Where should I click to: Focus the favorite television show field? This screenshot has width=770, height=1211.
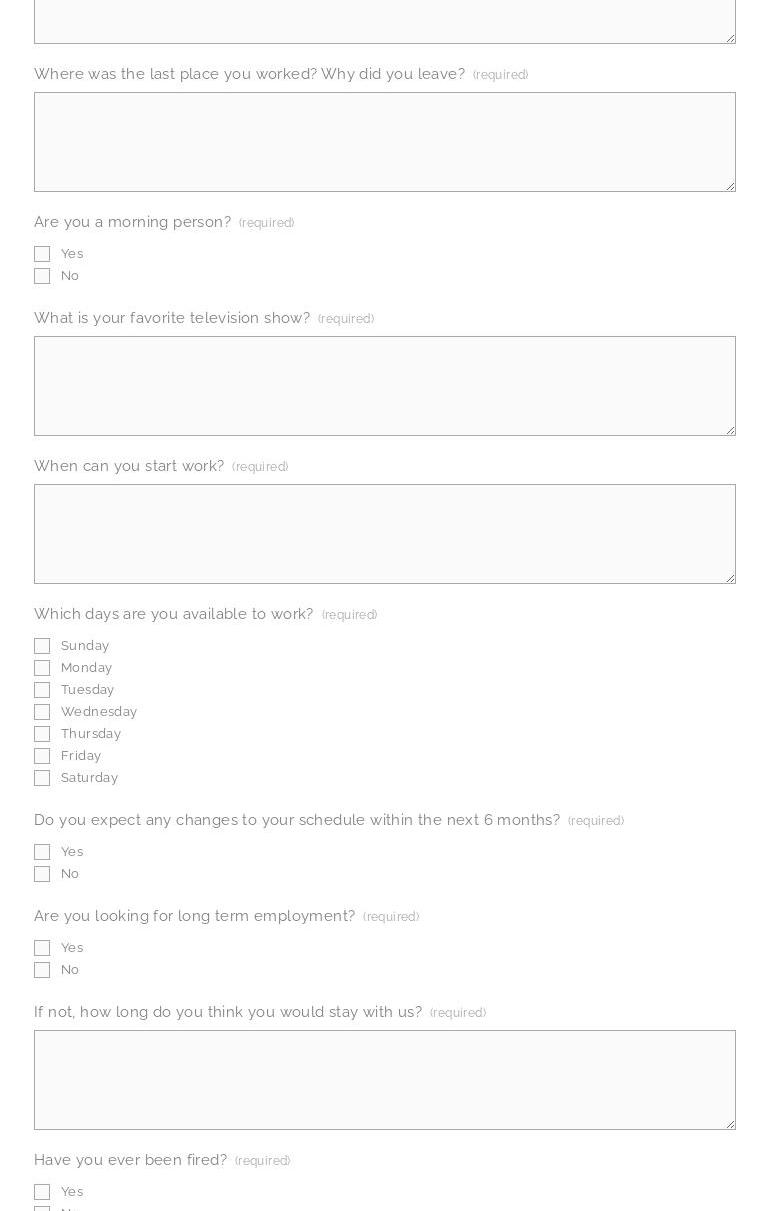tap(384, 386)
